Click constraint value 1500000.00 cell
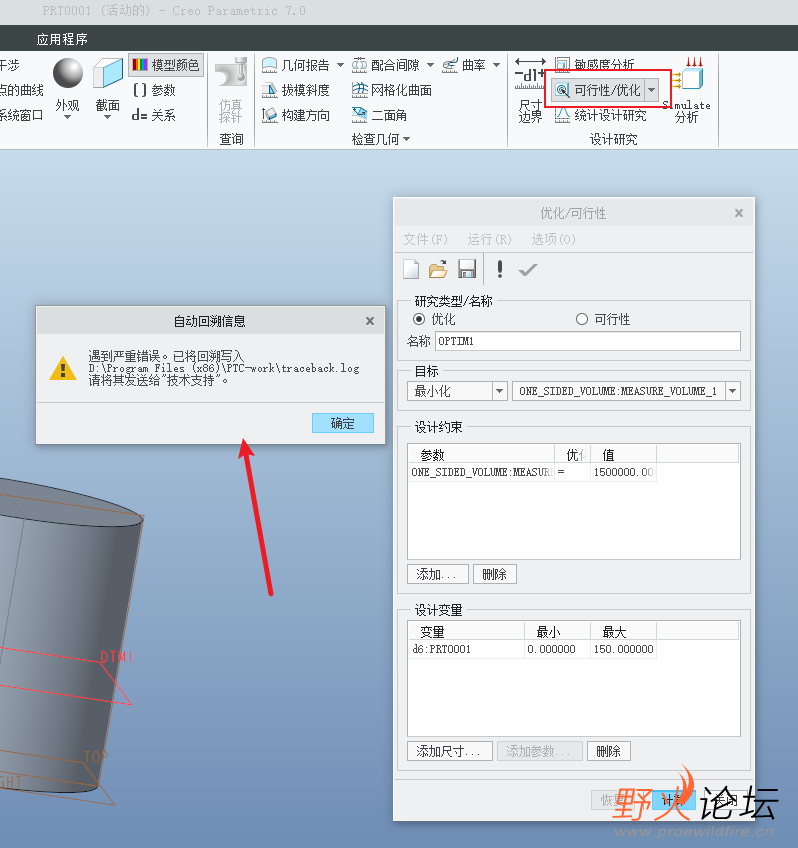 click(x=623, y=472)
